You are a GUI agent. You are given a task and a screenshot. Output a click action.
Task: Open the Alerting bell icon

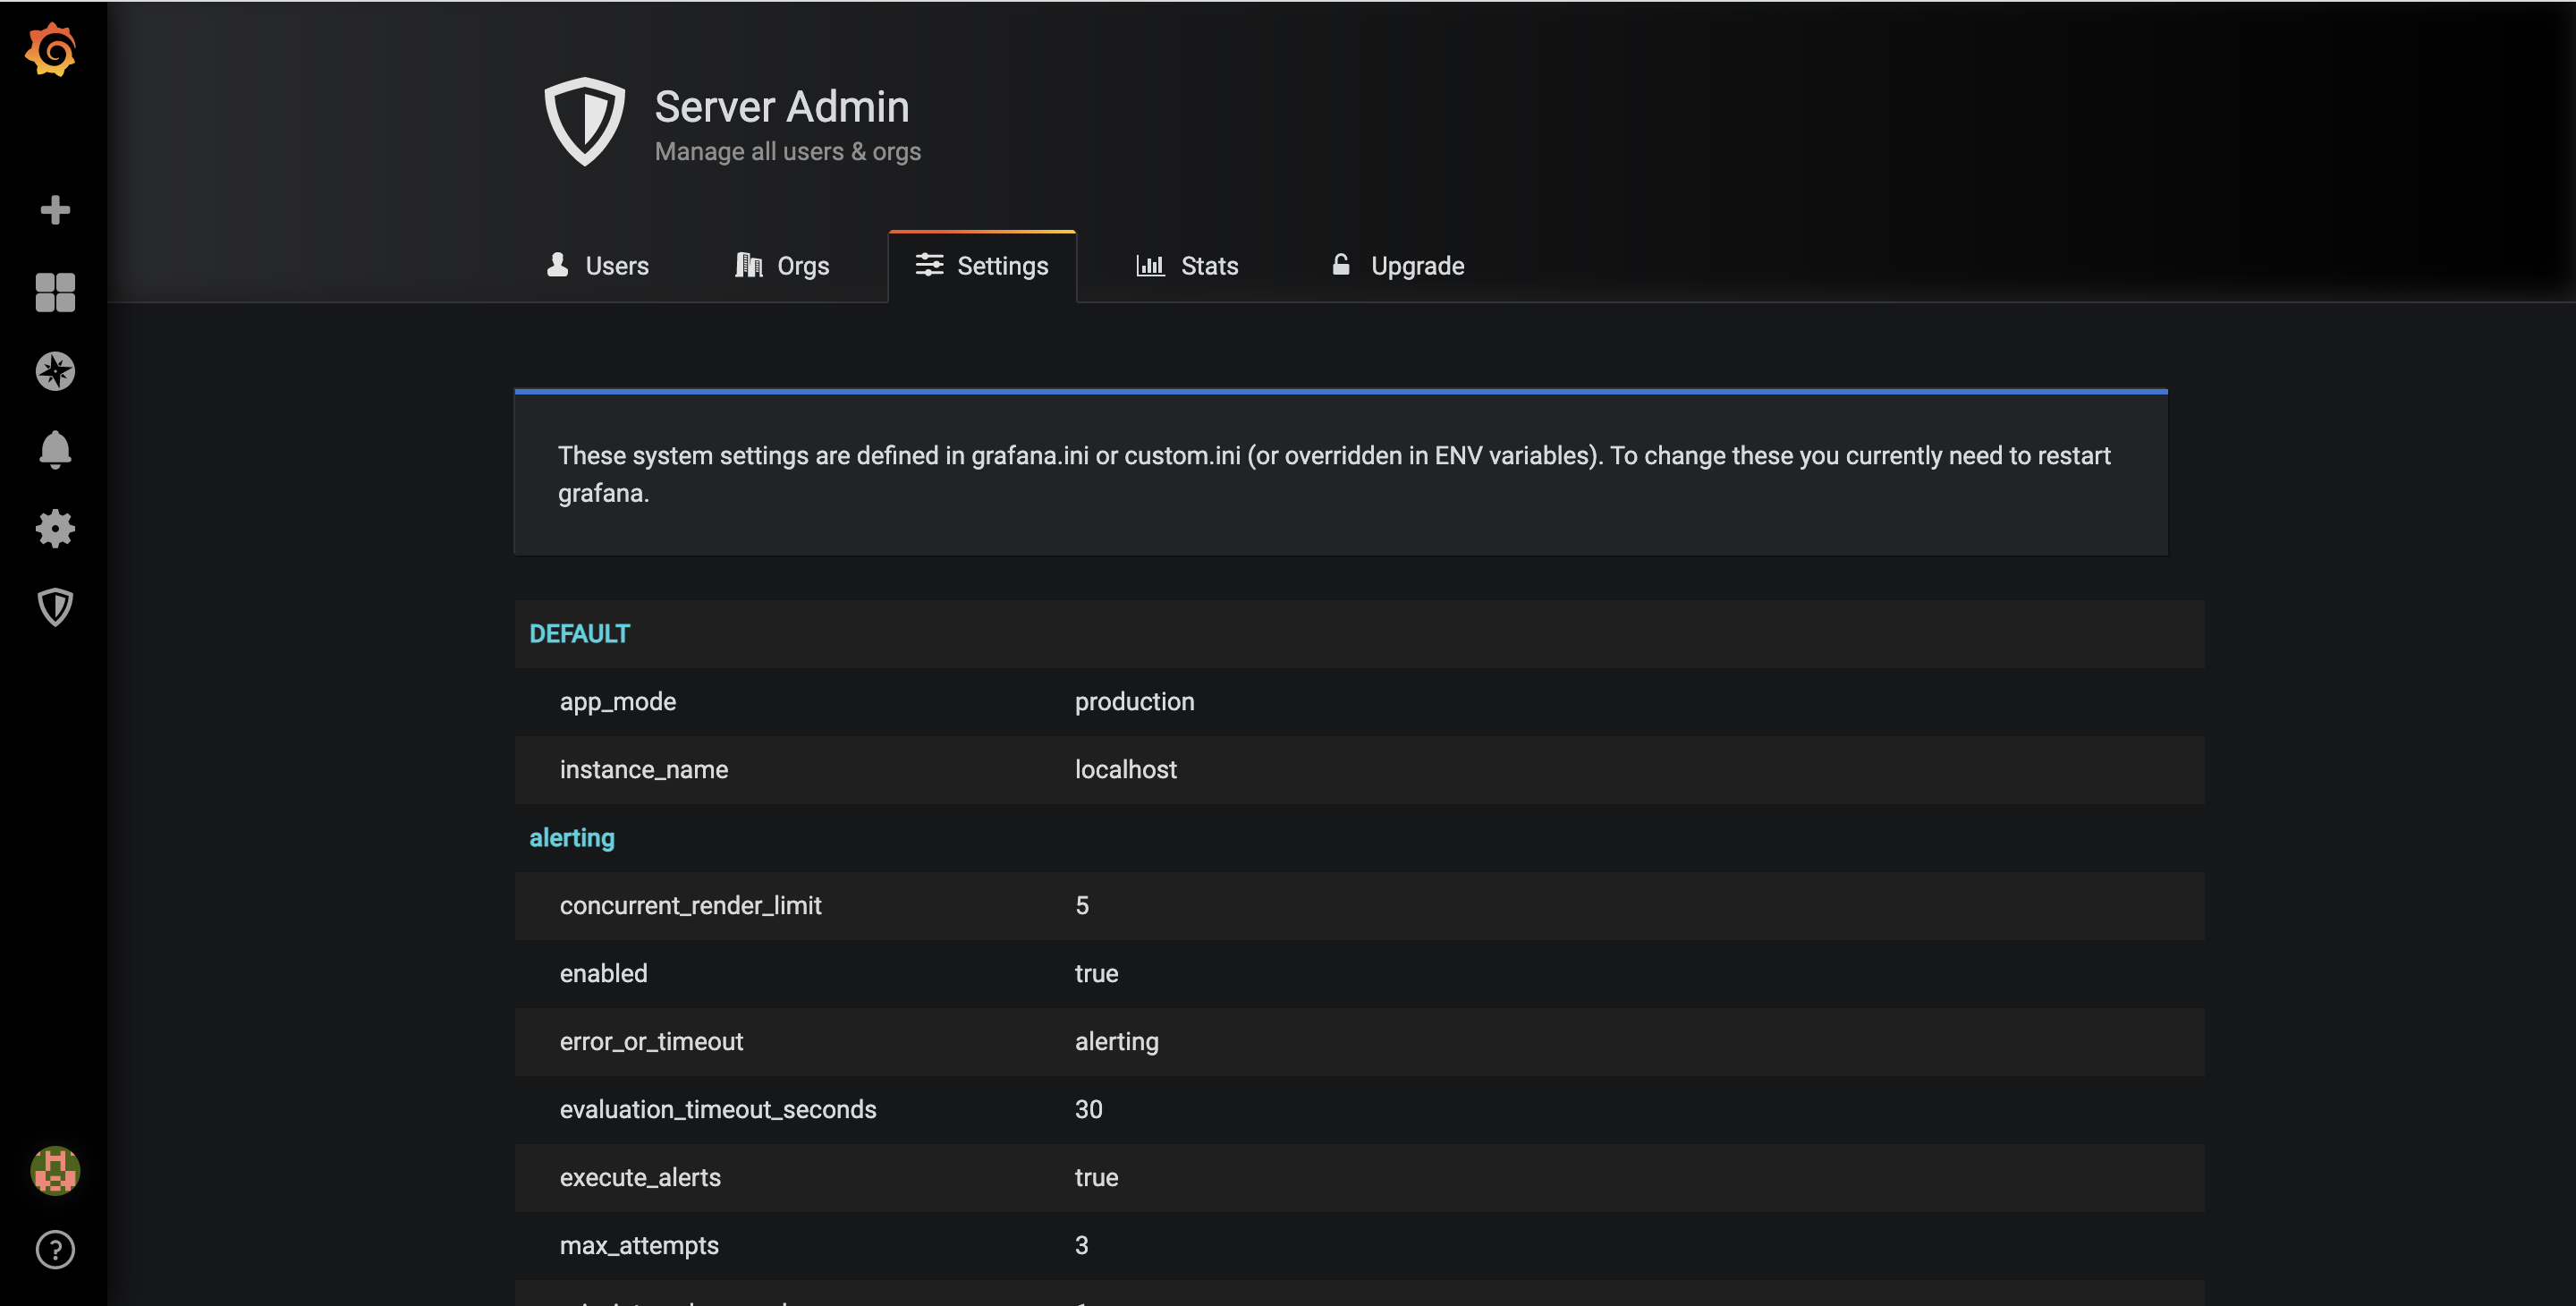click(55, 450)
